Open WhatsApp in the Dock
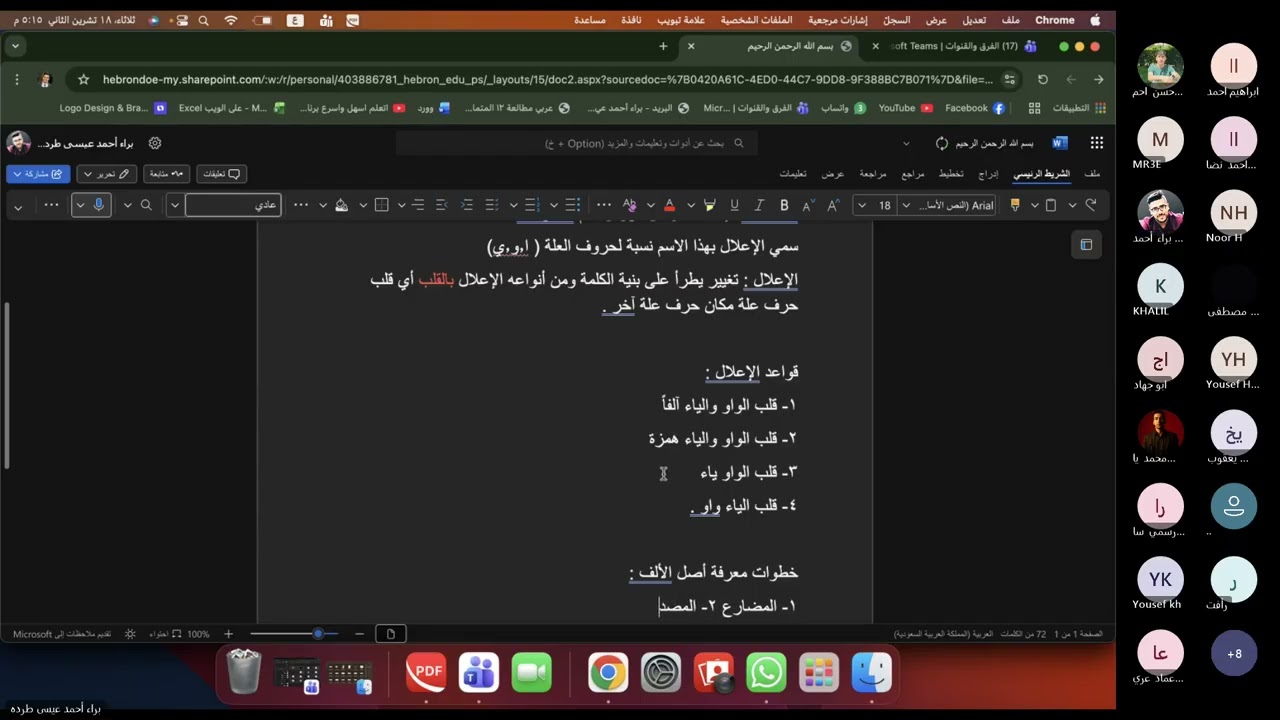This screenshot has width=1280, height=720. click(766, 673)
